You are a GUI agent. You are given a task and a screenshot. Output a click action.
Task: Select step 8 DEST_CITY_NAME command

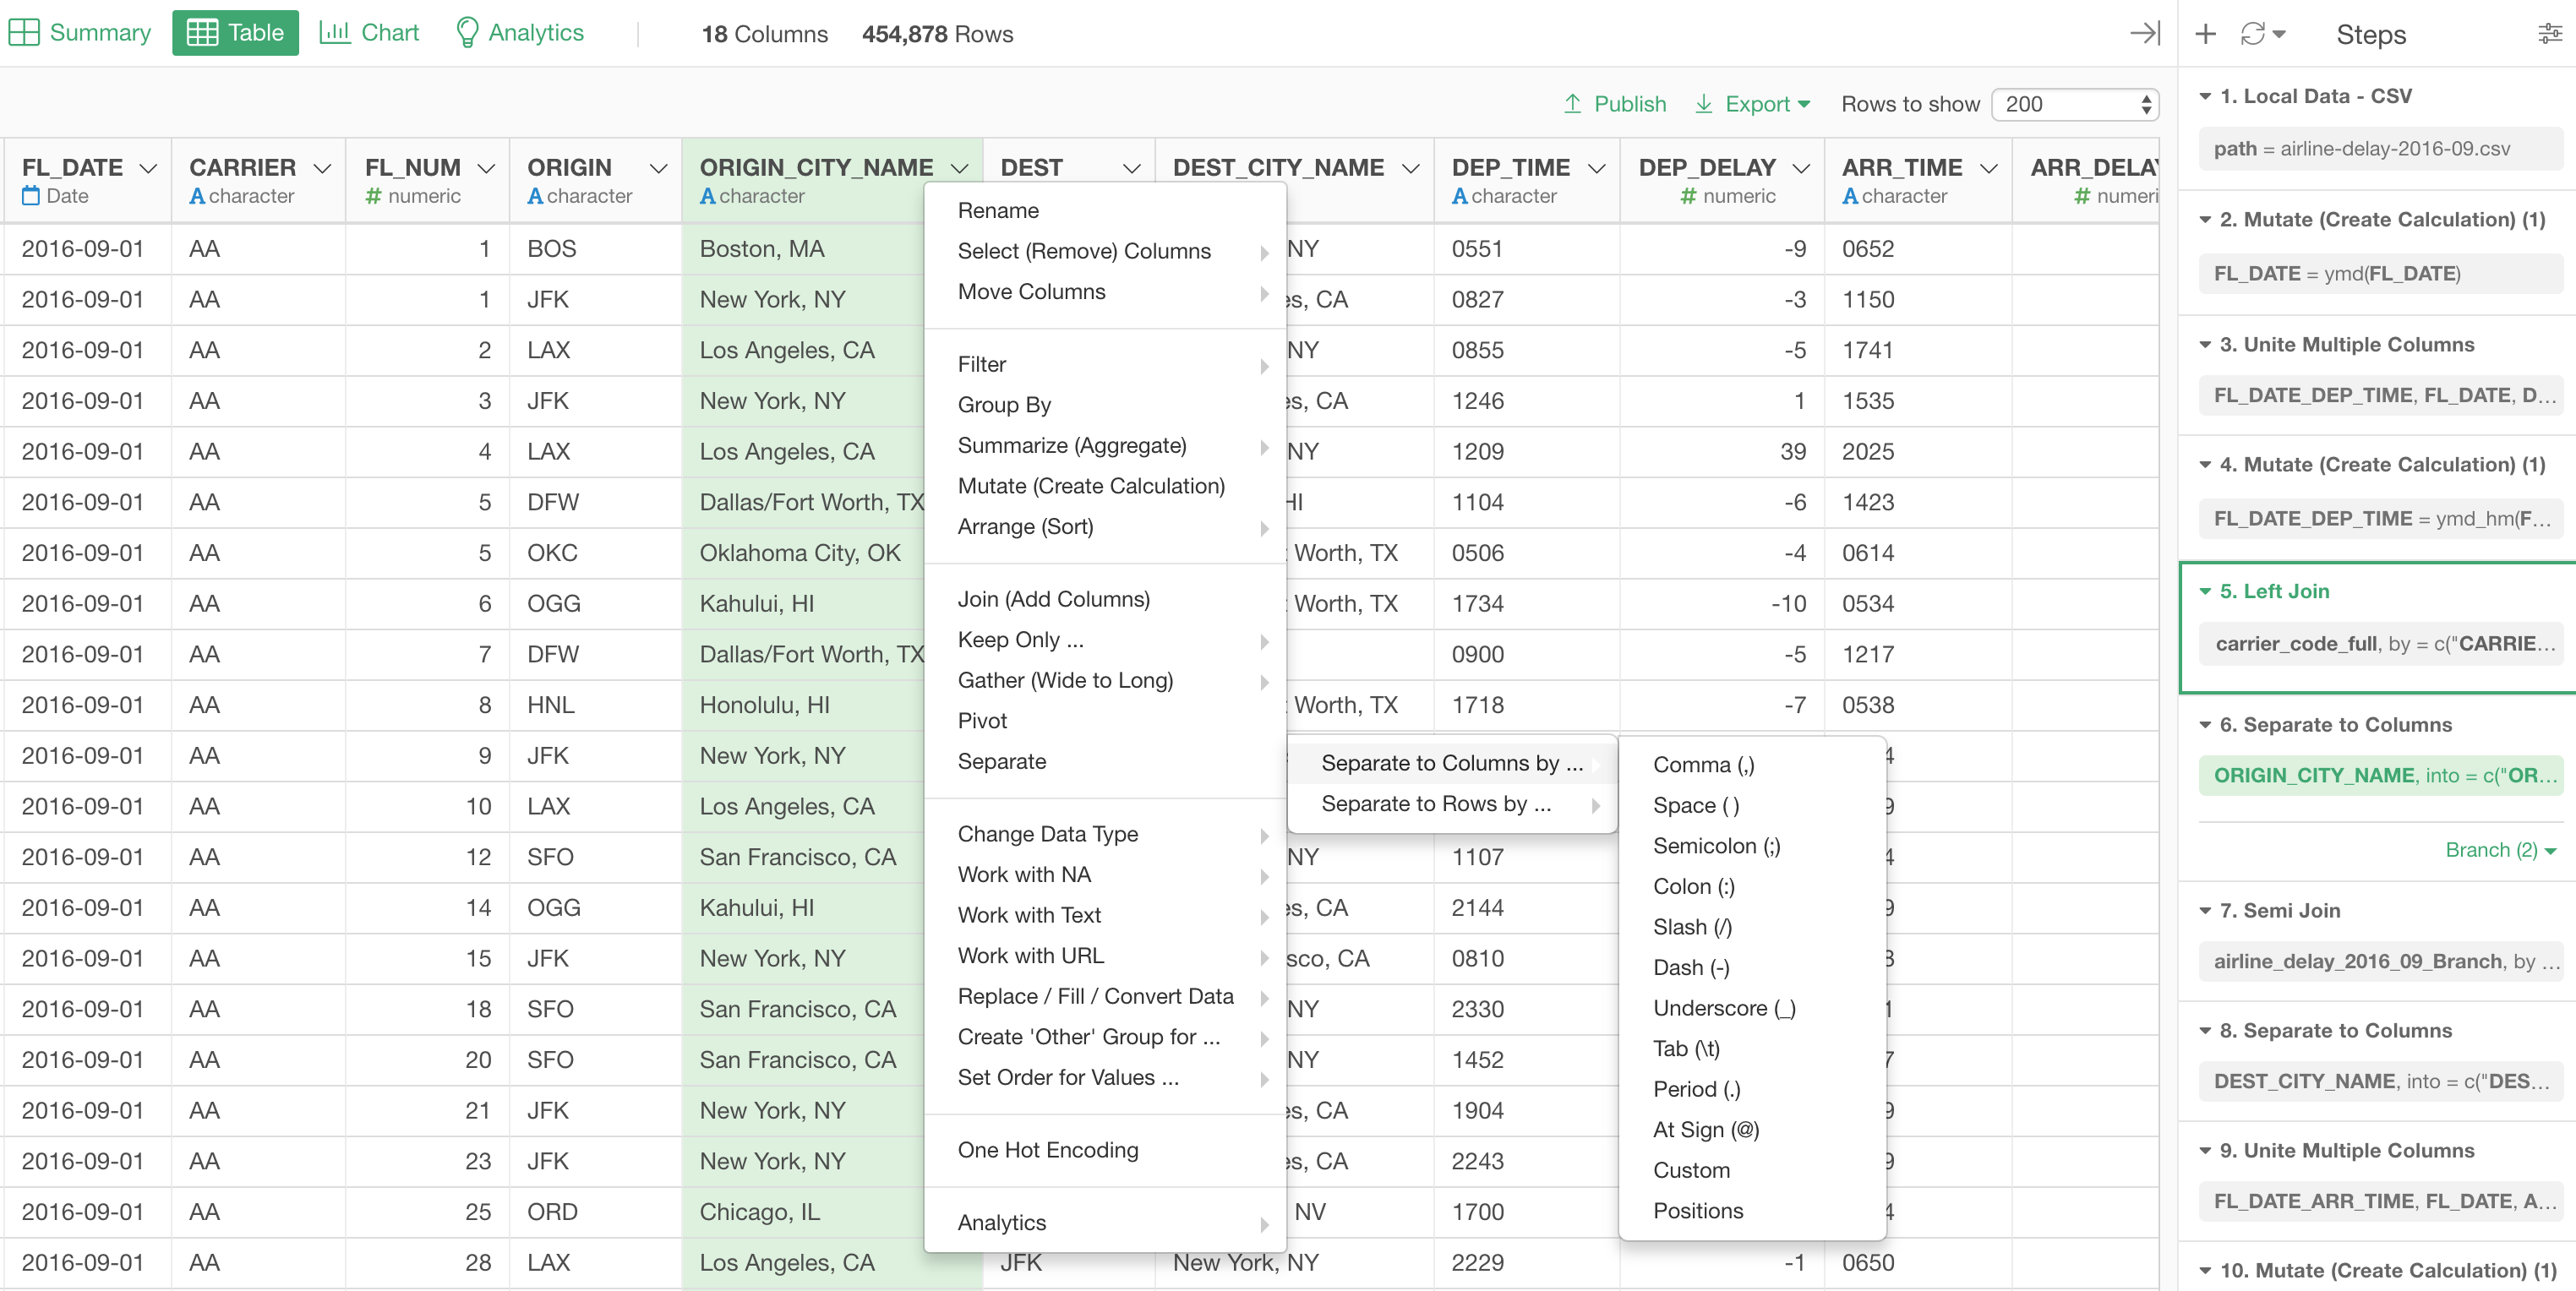point(2380,1081)
